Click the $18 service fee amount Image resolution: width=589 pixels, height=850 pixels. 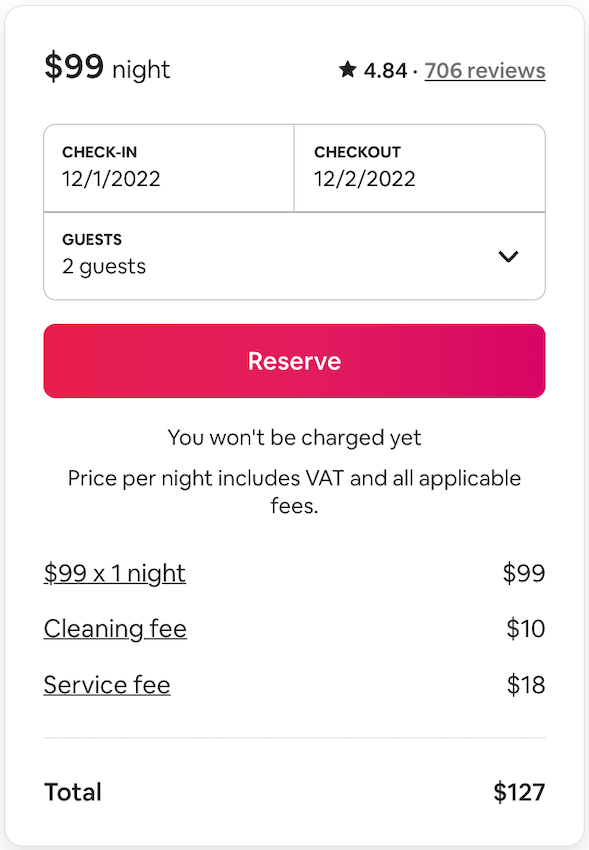coord(526,685)
